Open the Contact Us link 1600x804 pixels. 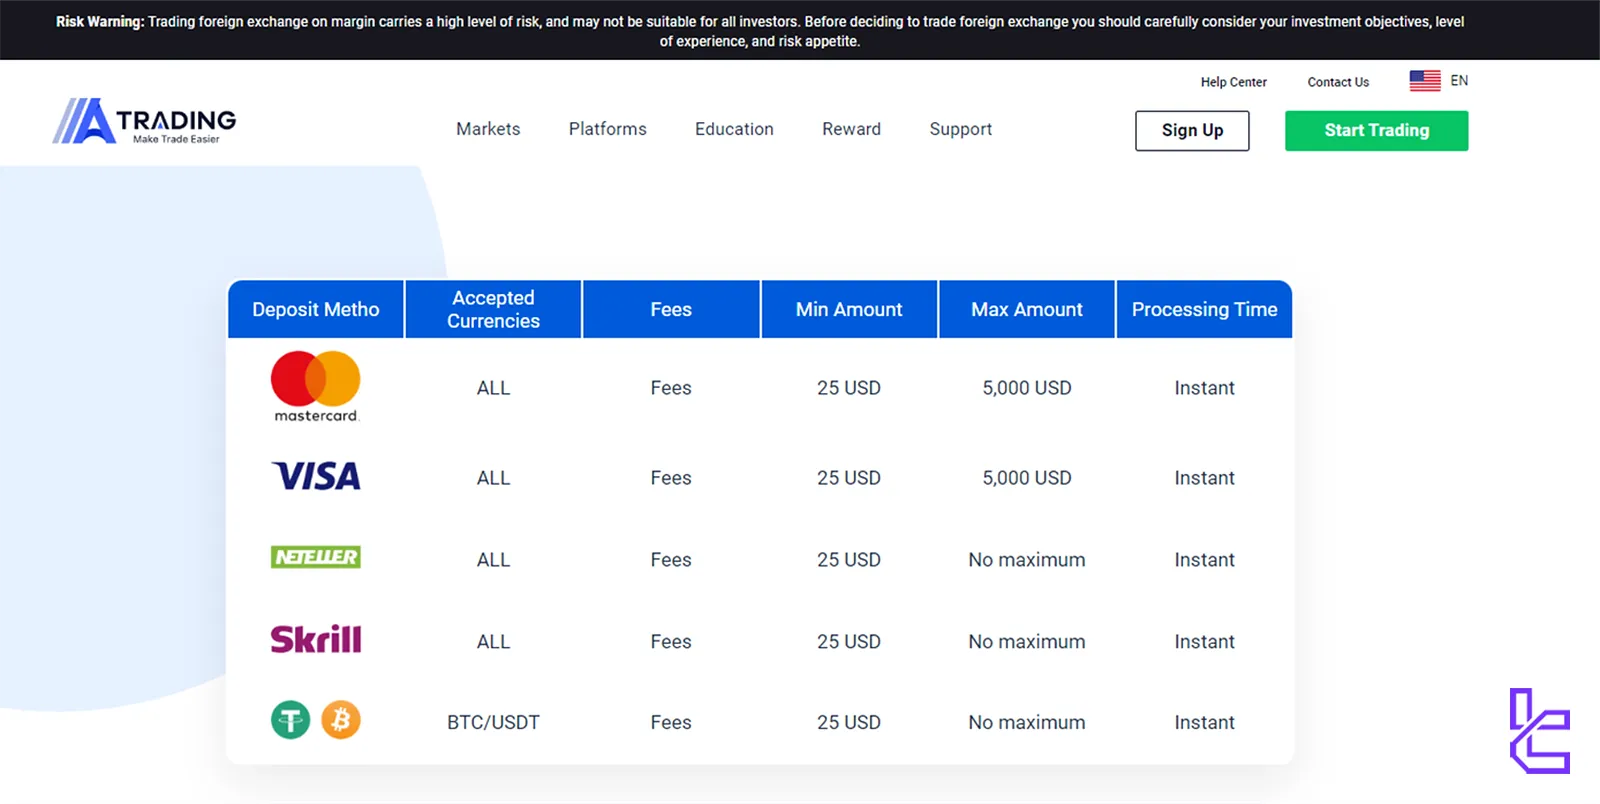coord(1338,82)
